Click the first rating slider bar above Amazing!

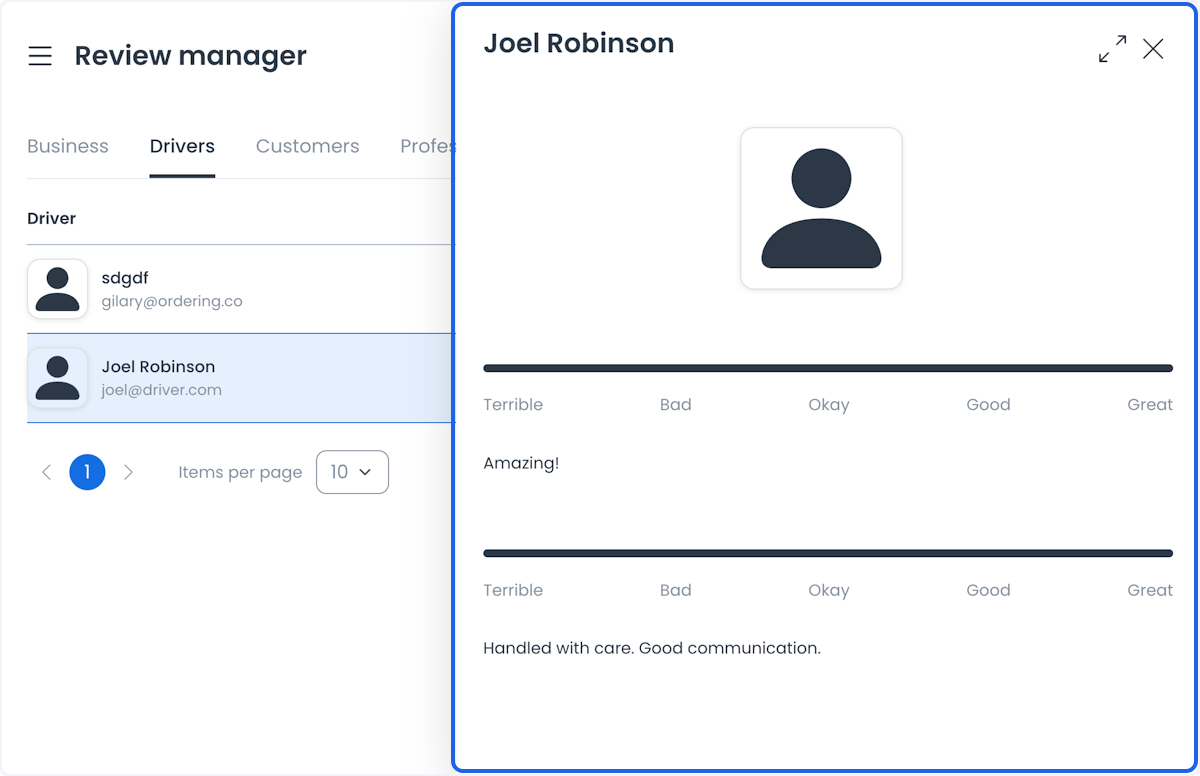(828, 368)
